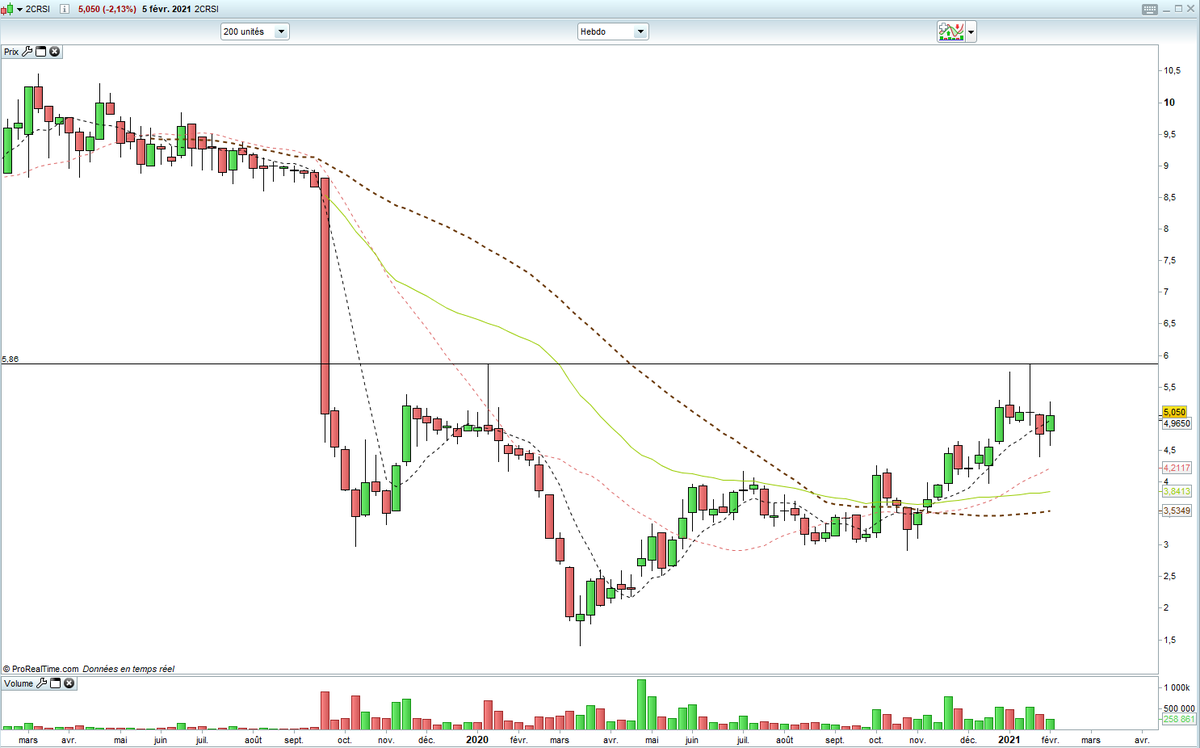Select the 5,86 horizontal line label
This screenshot has height=748, width=1200.
click(x=10, y=358)
